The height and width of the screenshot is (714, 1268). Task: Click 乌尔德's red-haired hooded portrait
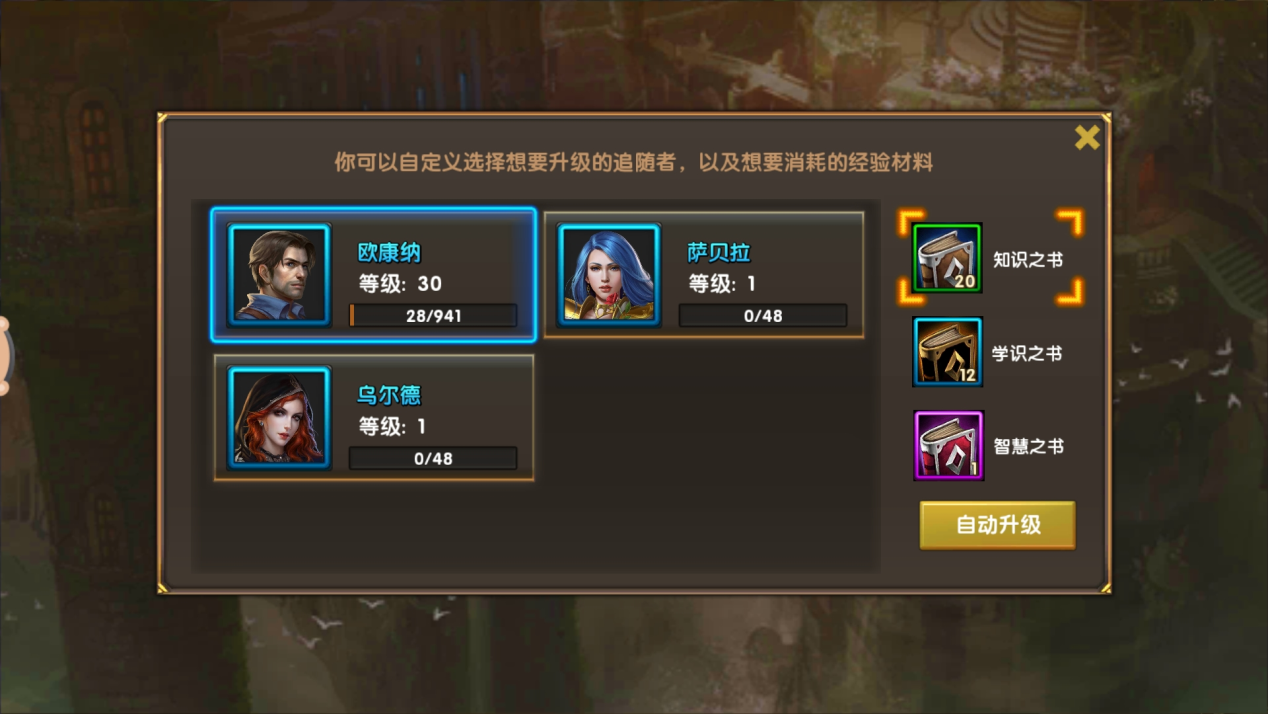[x=279, y=417]
